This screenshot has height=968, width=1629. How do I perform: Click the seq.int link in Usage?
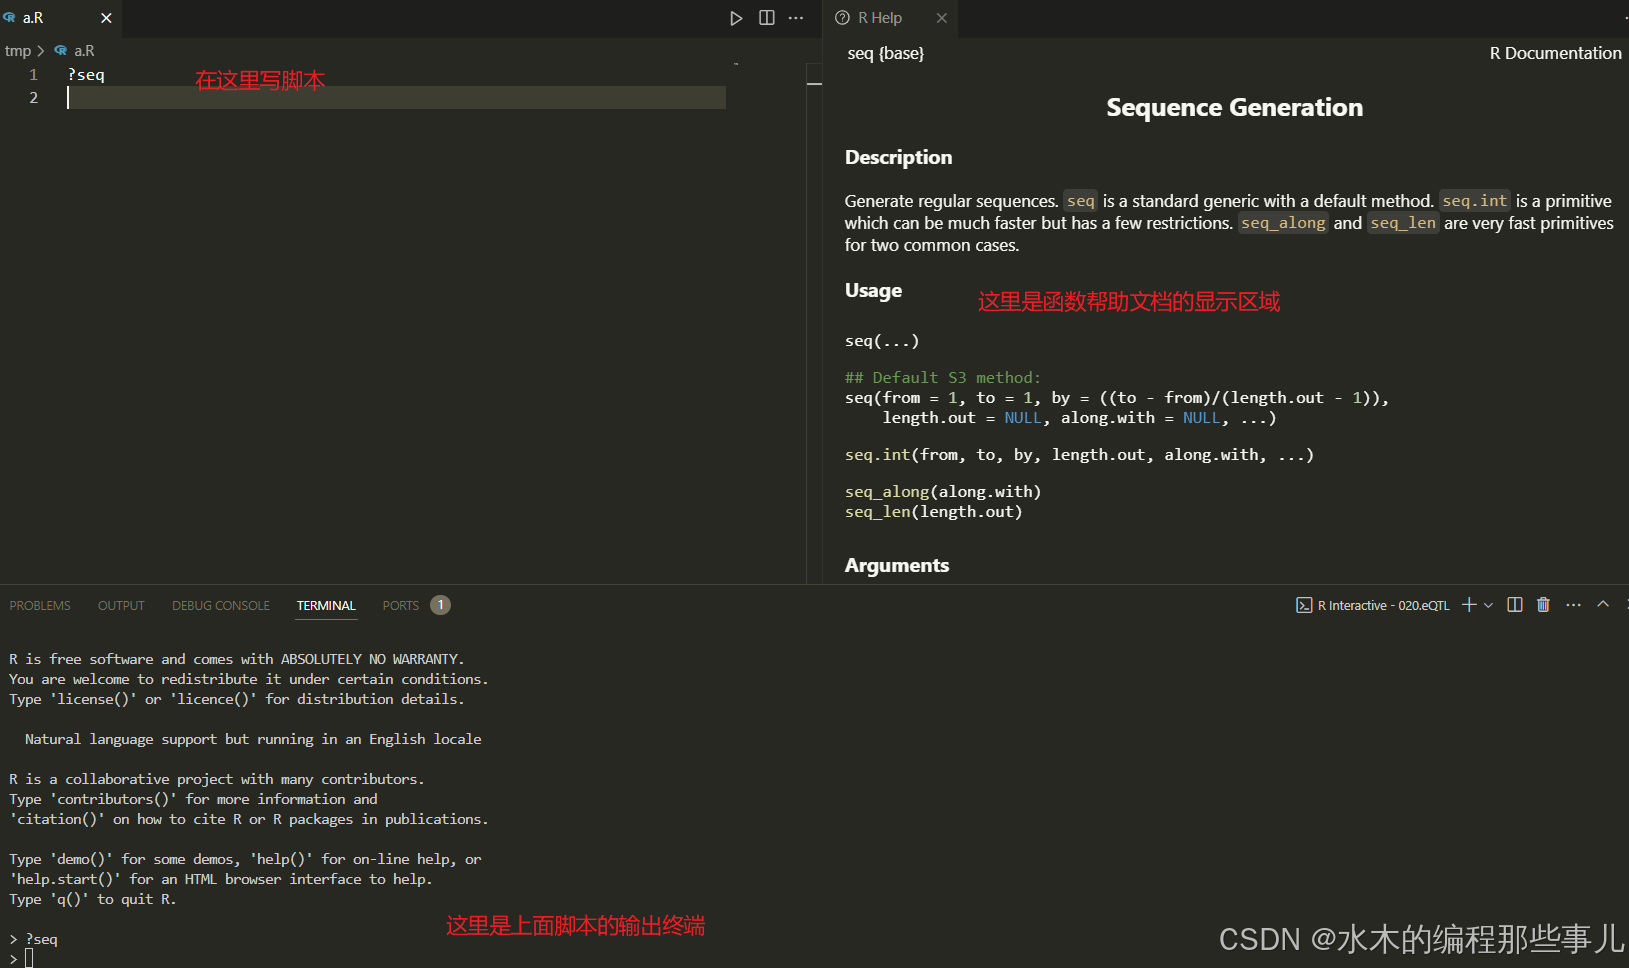coord(877,455)
